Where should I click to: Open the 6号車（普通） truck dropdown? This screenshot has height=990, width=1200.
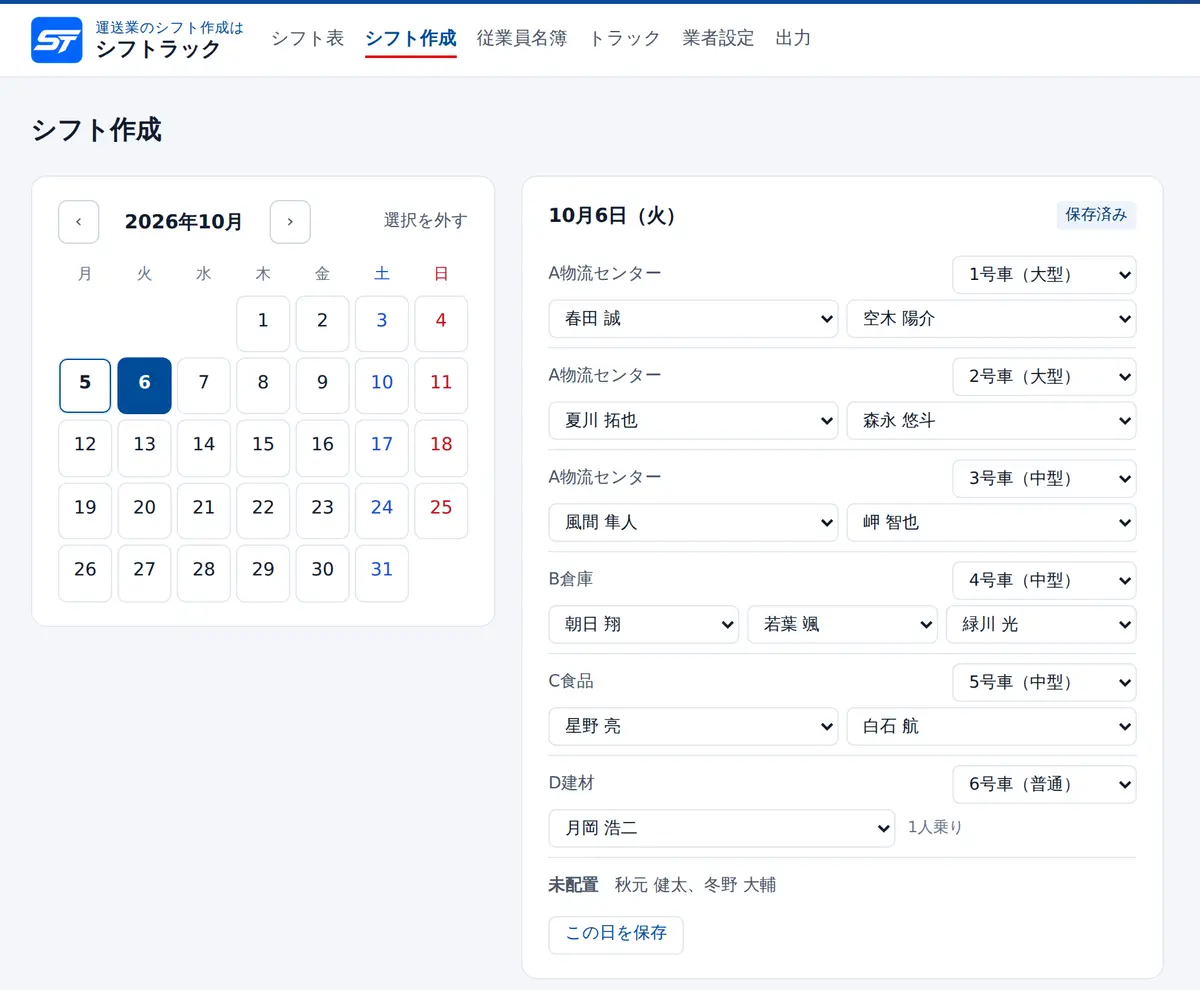(x=1044, y=785)
